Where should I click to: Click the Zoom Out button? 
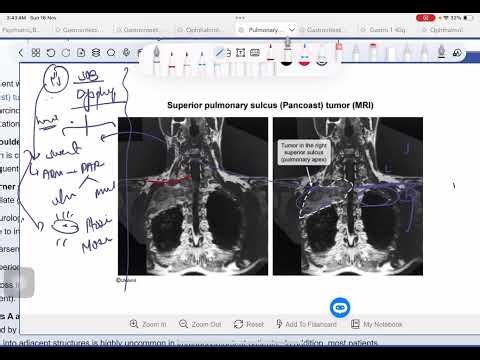click(x=200, y=324)
